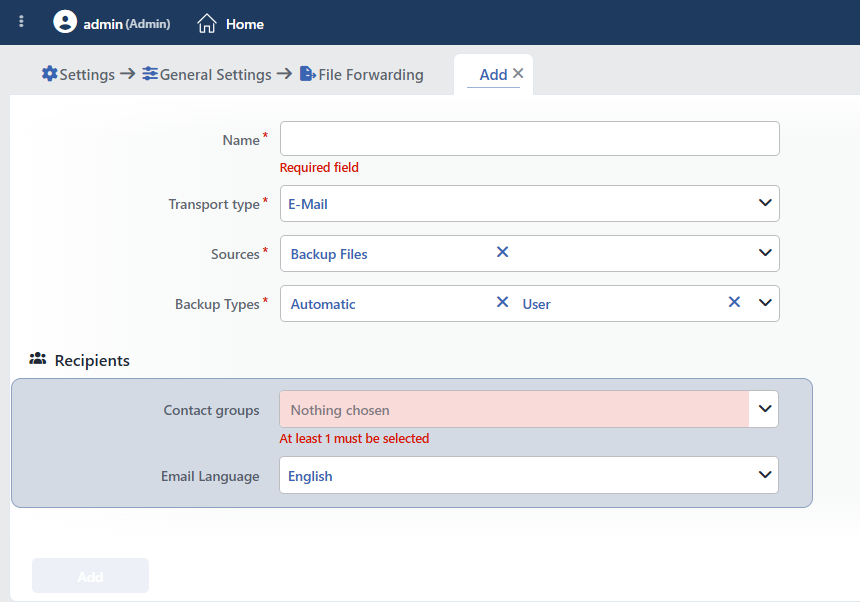The image size is (860, 602).
Task: Click the admin (Admin) user name
Action: 127,24
